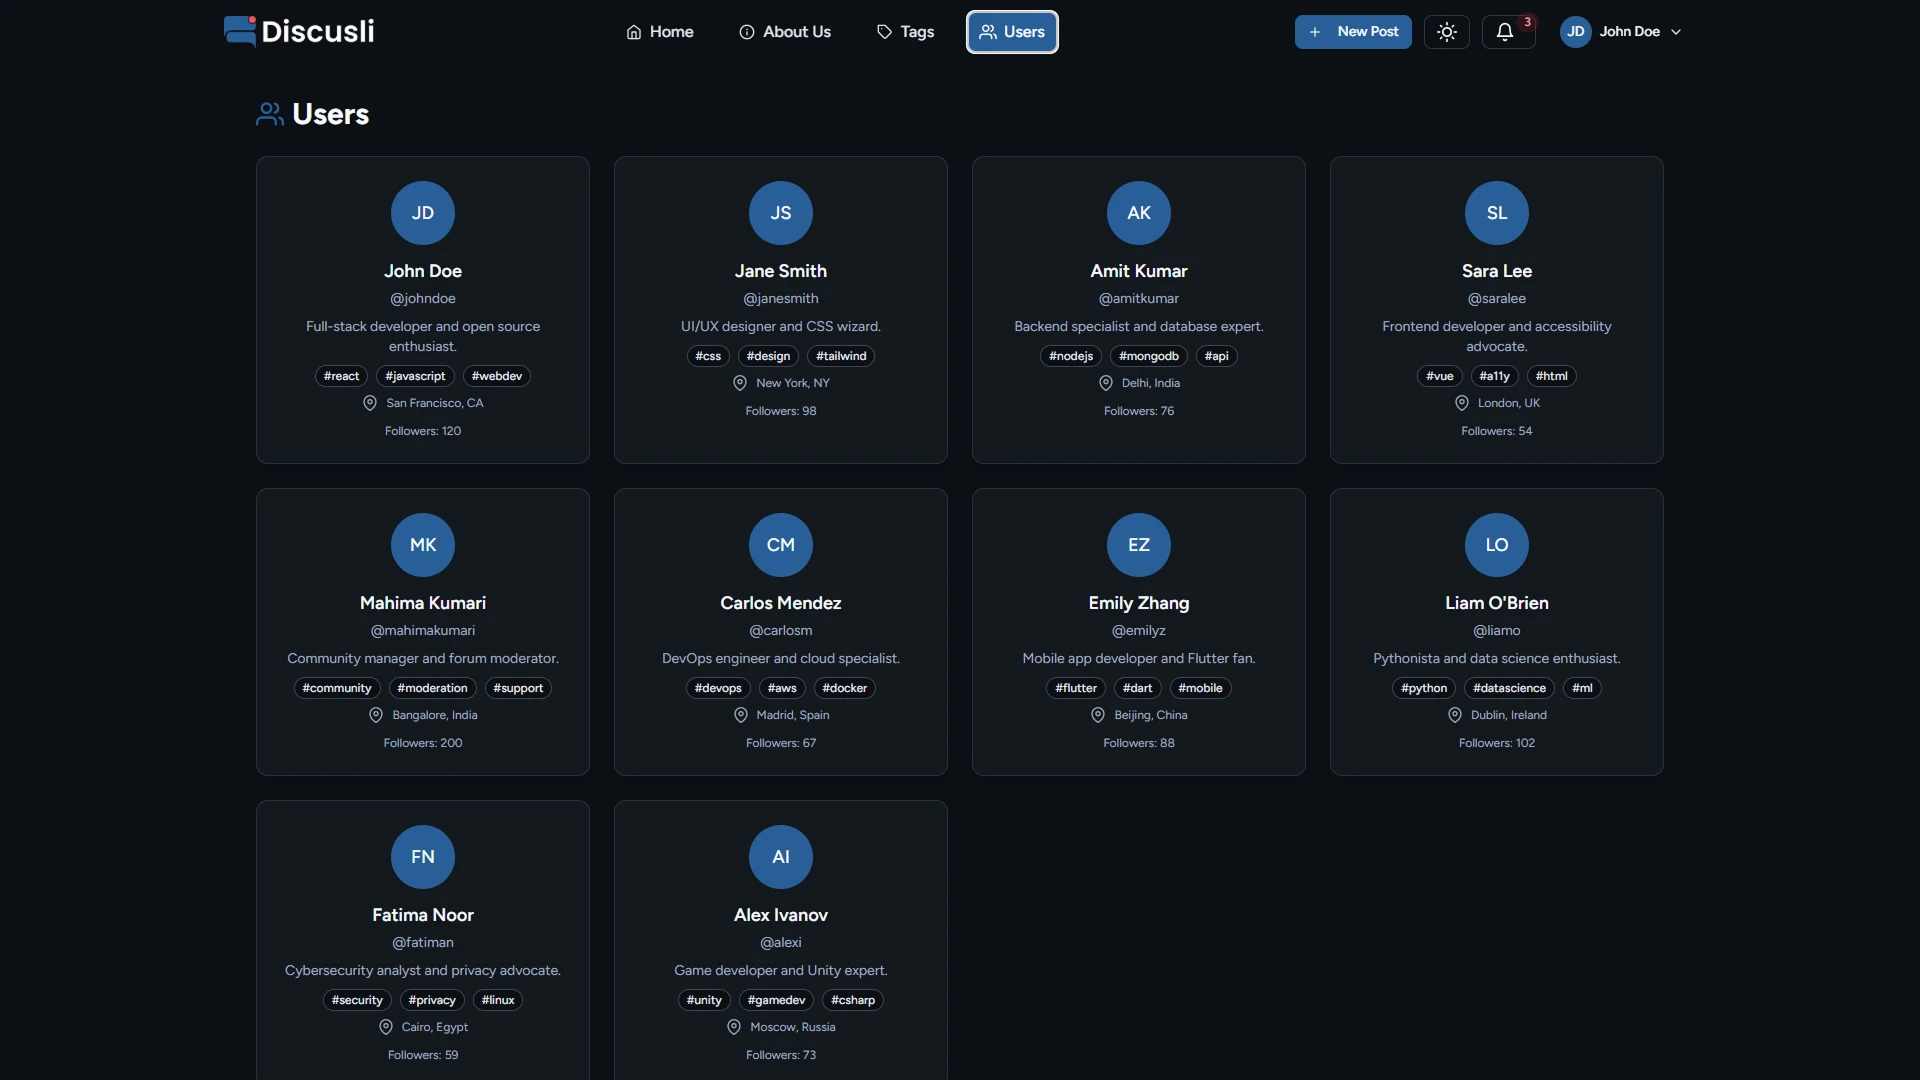Click 'Pythonista and data science enthusiast.' bio
Screen dimensions: 1920x1080
[1497, 659]
